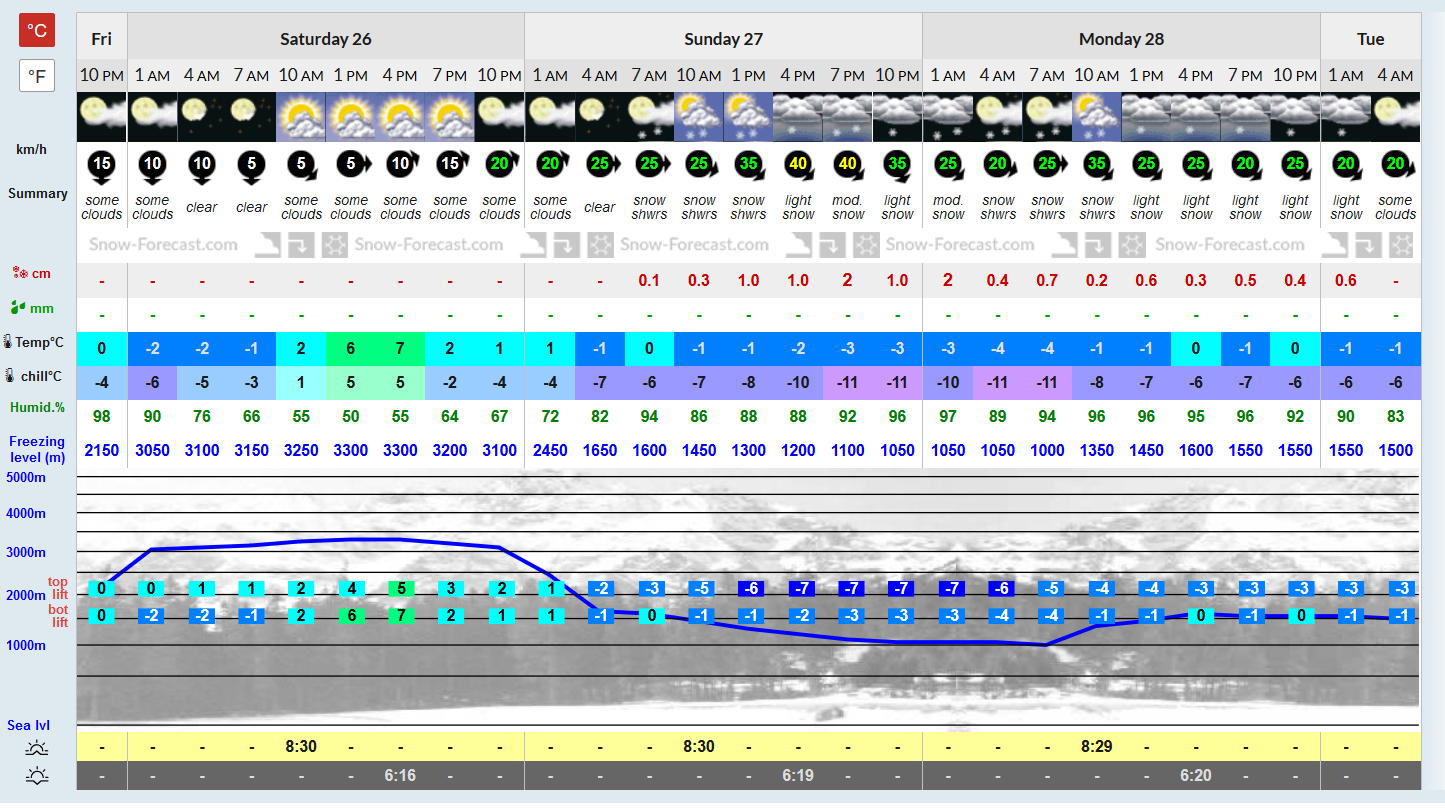Click Saturday 7 AM wind 5 arrow
1445x808 pixels.
tap(252, 166)
